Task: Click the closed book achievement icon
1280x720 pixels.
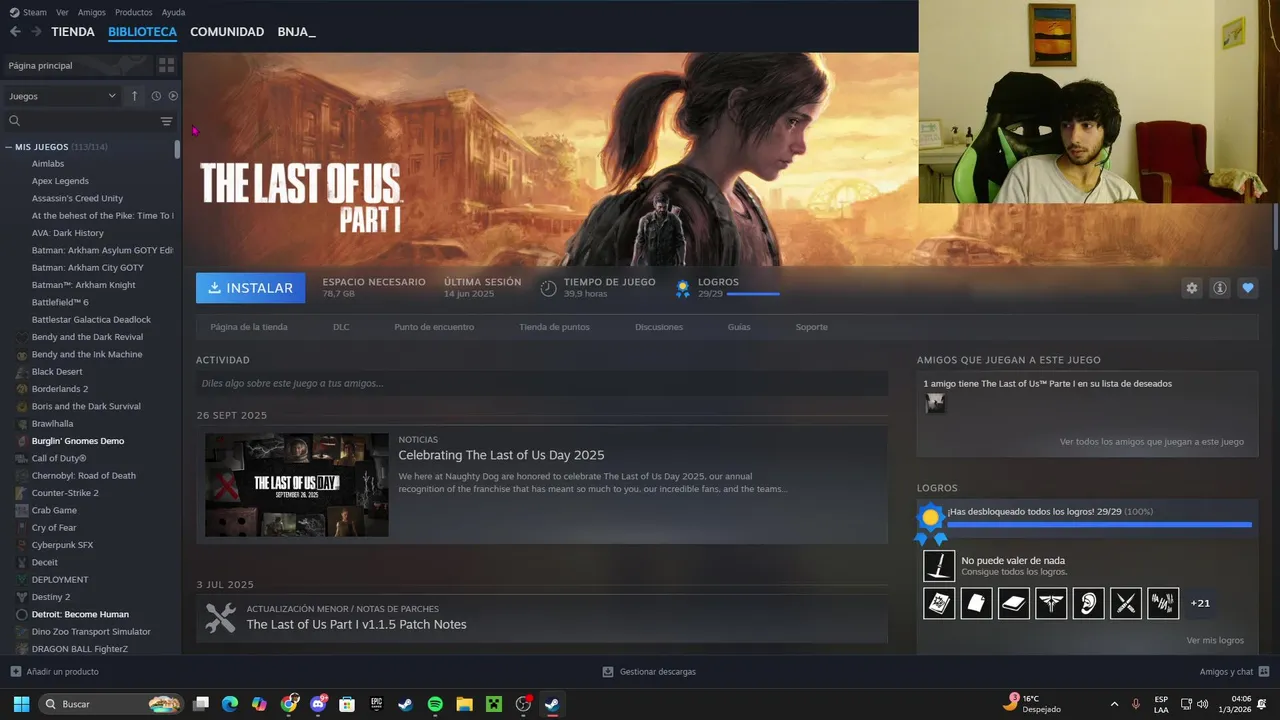Action: [x=1014, y=603]
